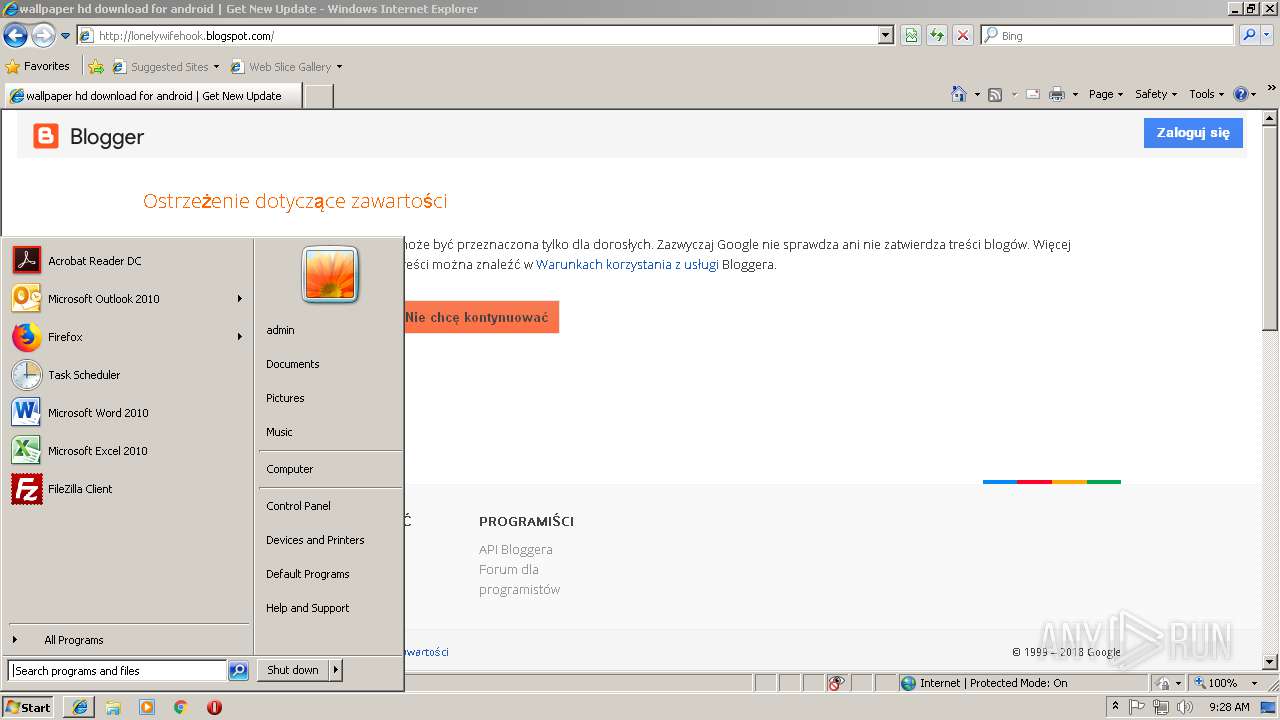
Task: Click the Bing search box
Action: coord(1107,35)
